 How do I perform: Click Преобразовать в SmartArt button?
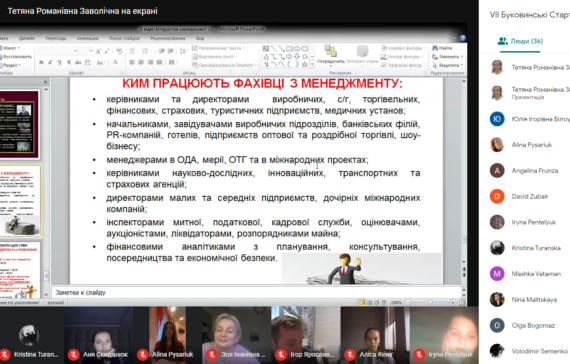224,65
